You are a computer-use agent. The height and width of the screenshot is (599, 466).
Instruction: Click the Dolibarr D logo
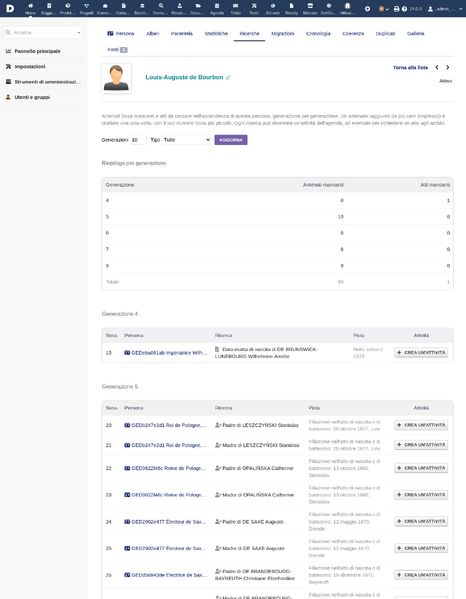(10, 8)
